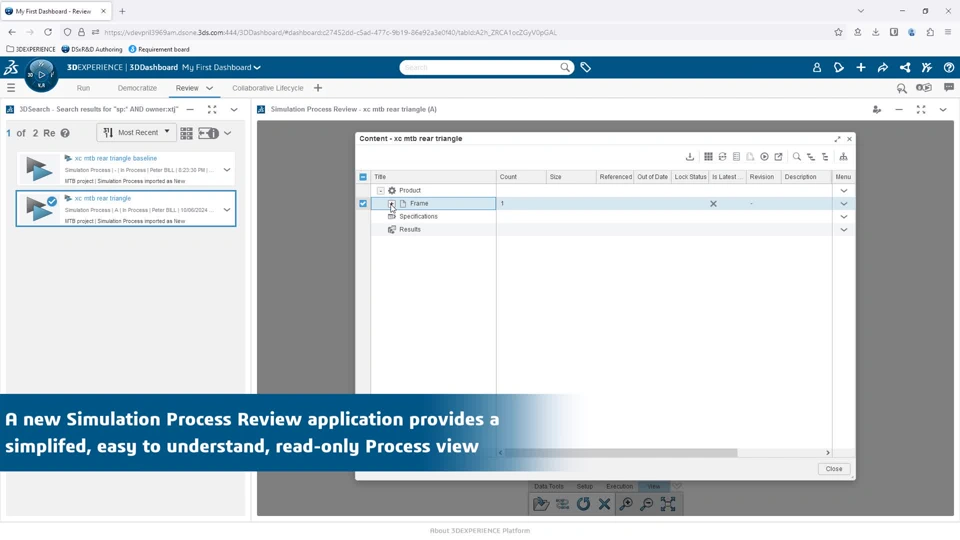Click the horizontal scrollbar in the Content dialog
The height and width of the screenshot is (540, 960).
621,452
